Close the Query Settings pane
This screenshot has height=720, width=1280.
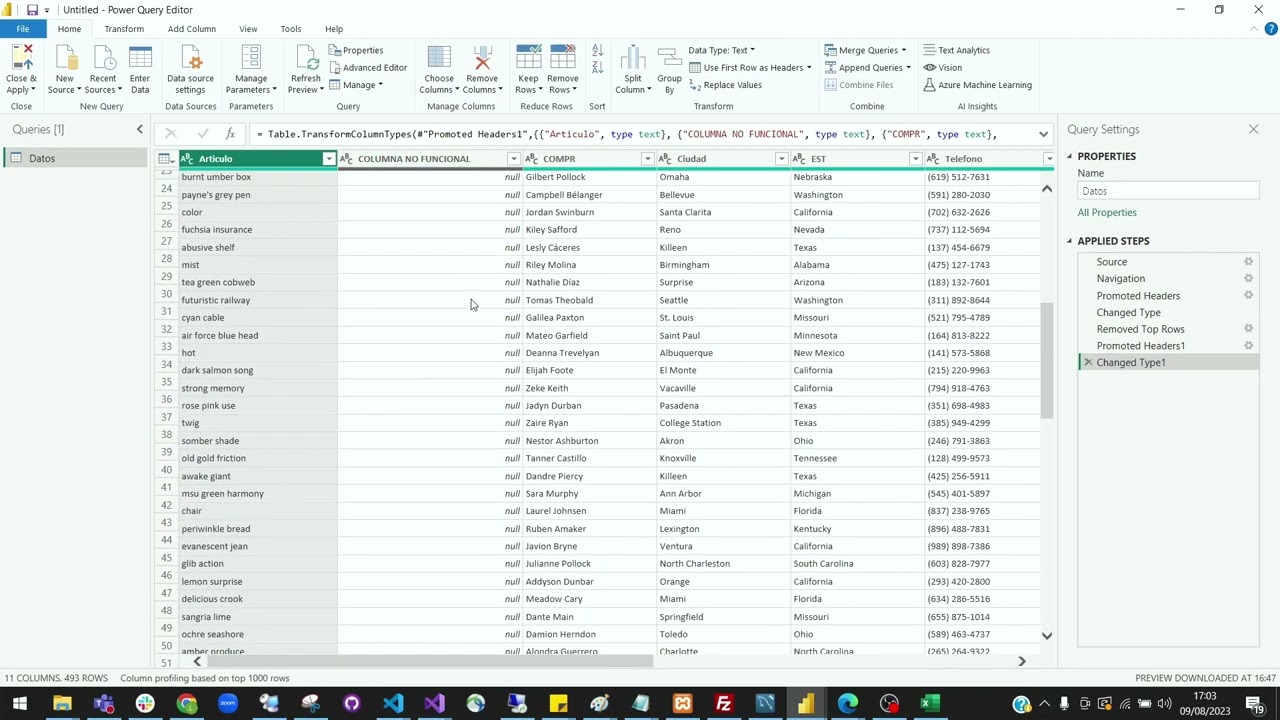click(1253, 130)
